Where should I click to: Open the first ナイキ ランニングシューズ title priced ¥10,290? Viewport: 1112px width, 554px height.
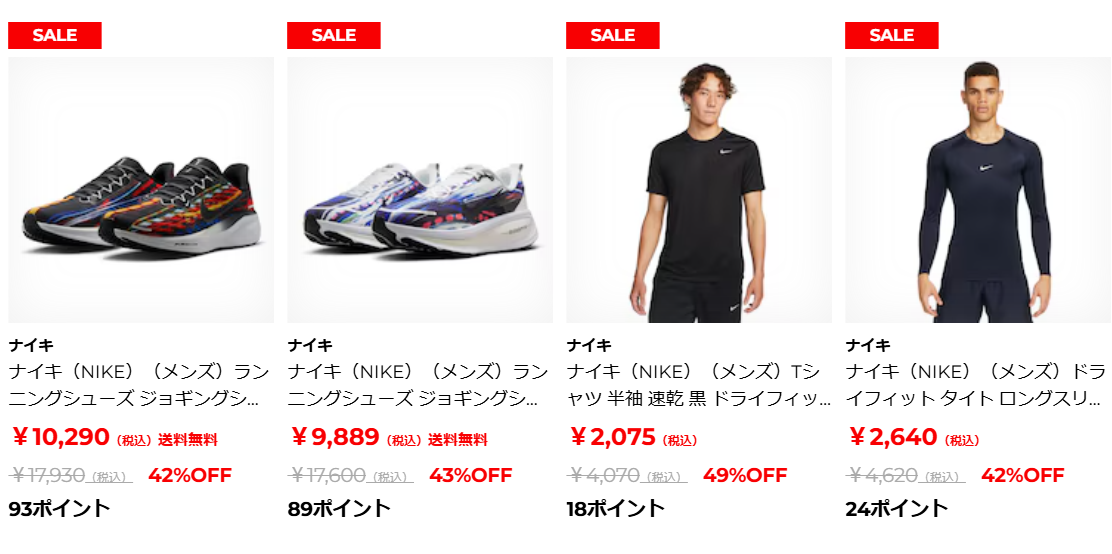click(x=140, y=385)
